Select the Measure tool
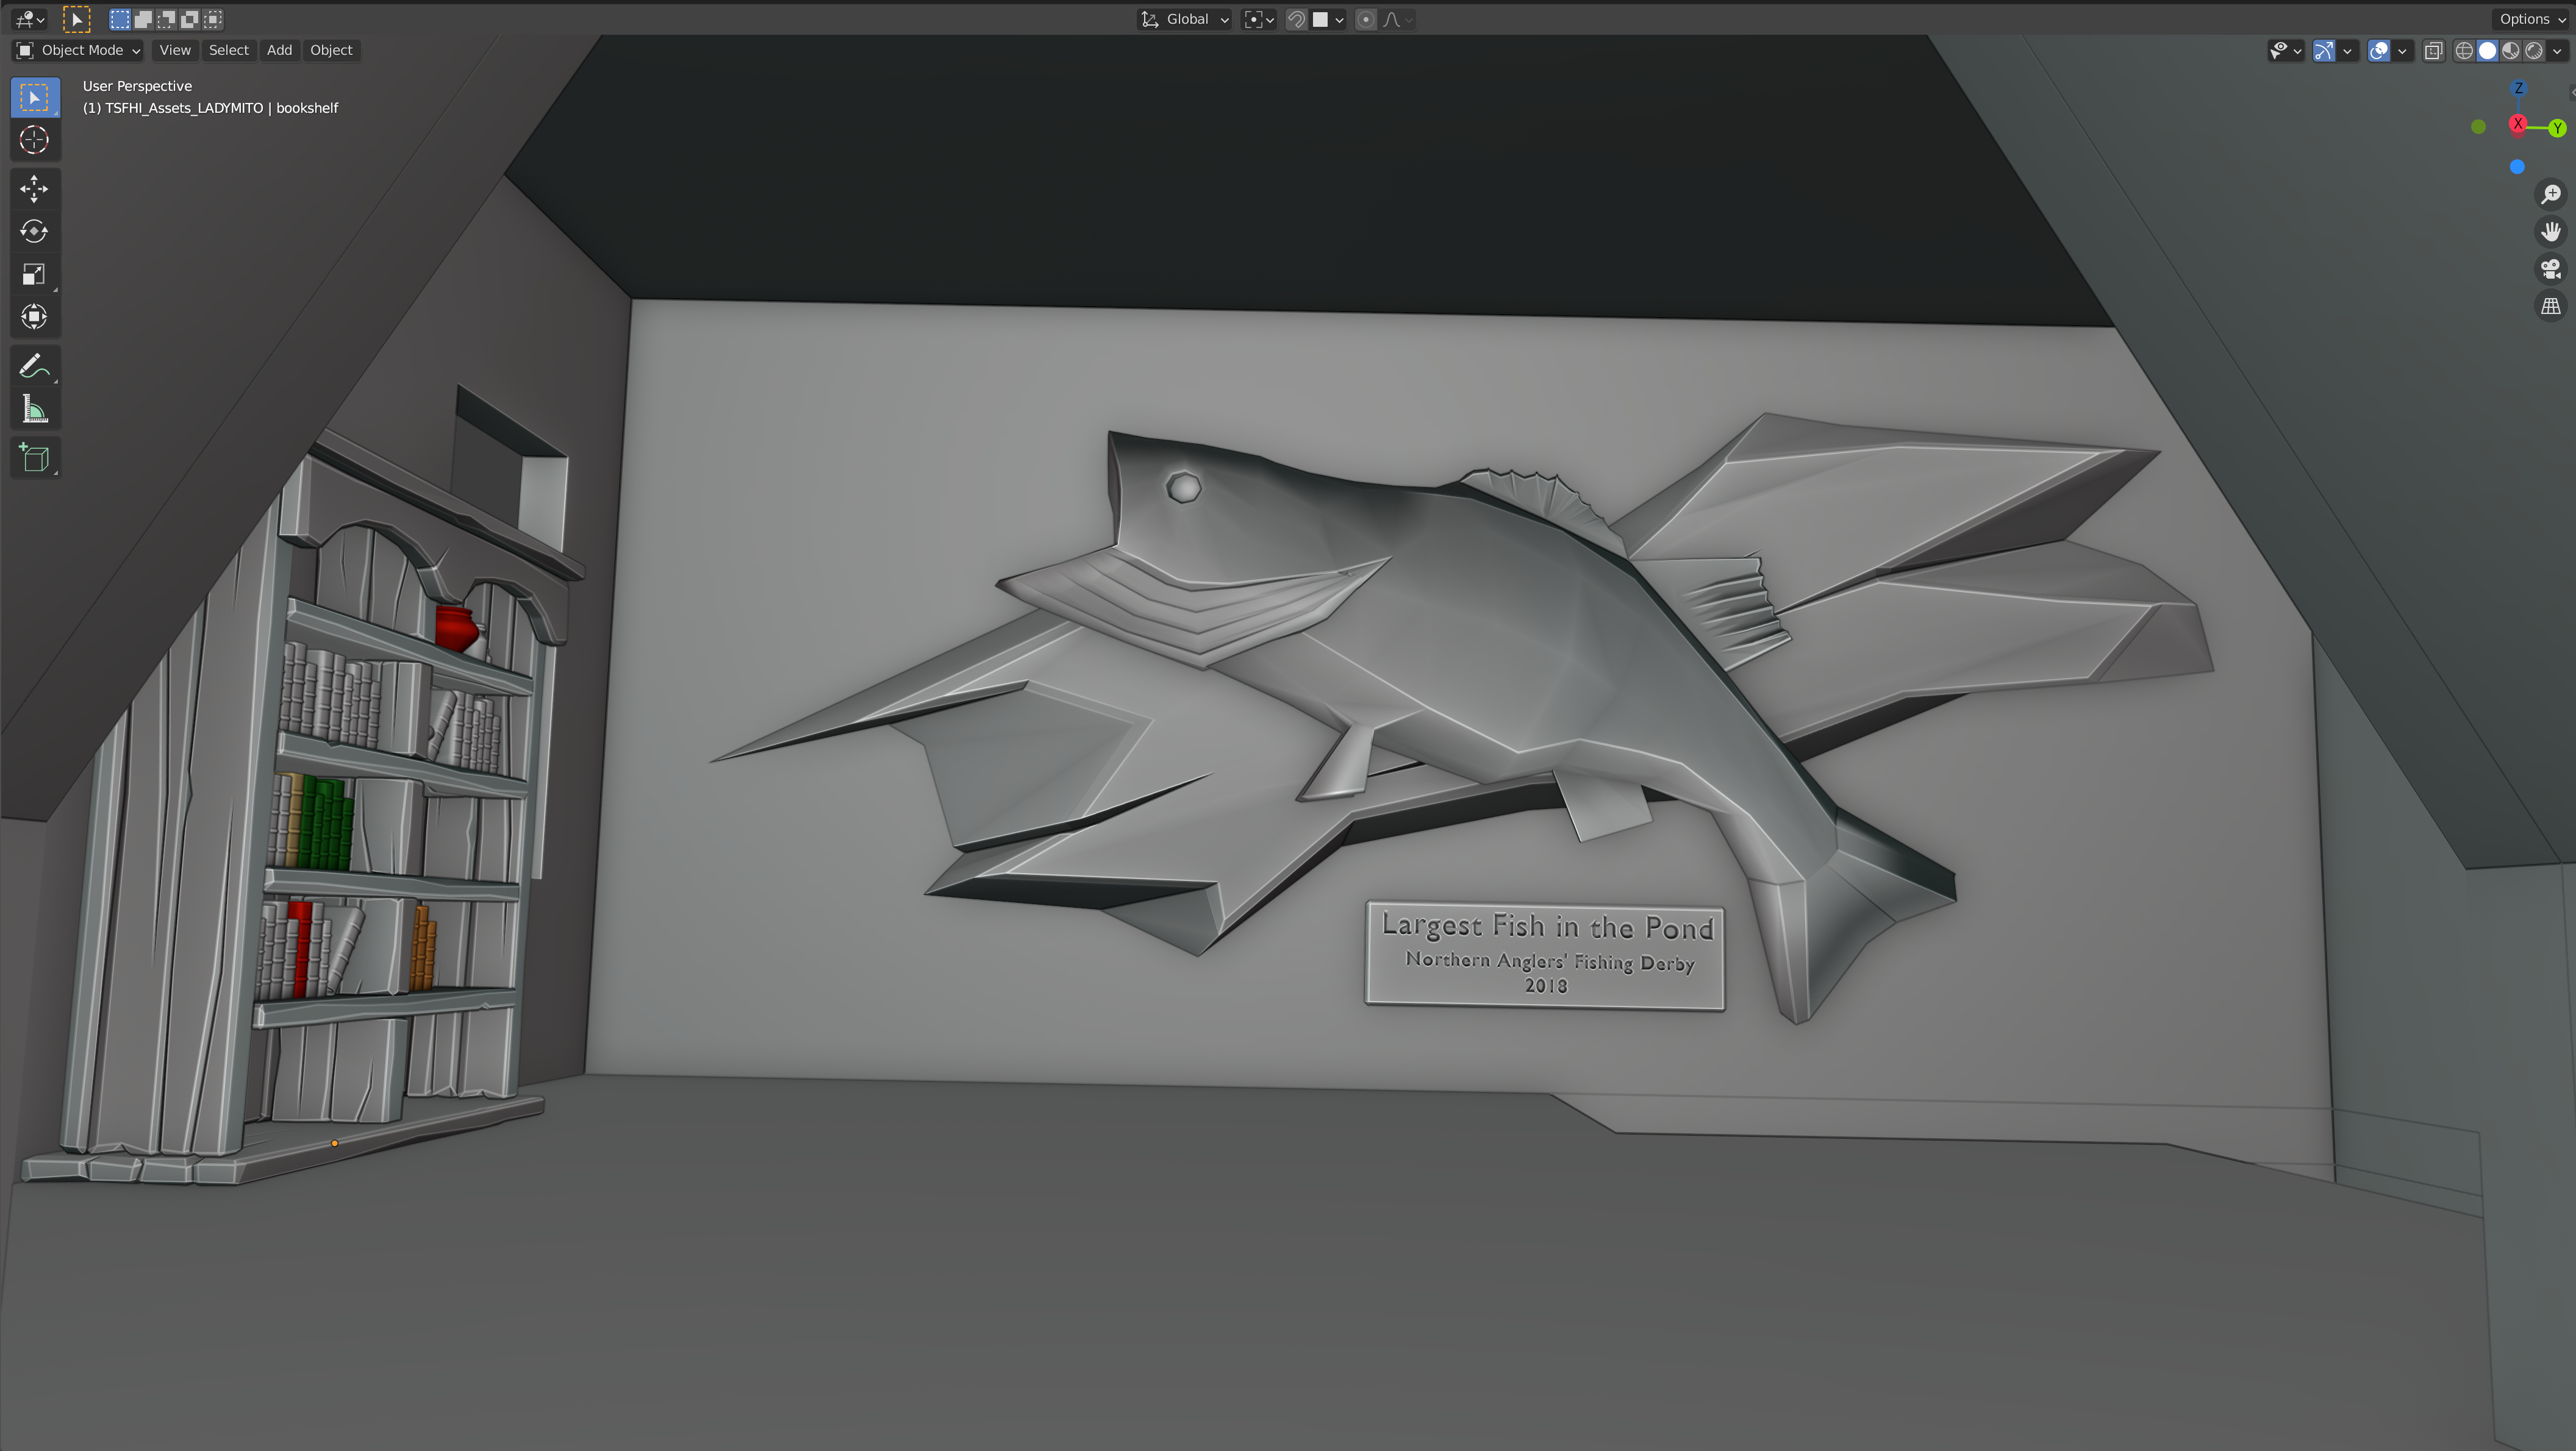Viewport: 2576px width, 1451px height. coord(34,409)
